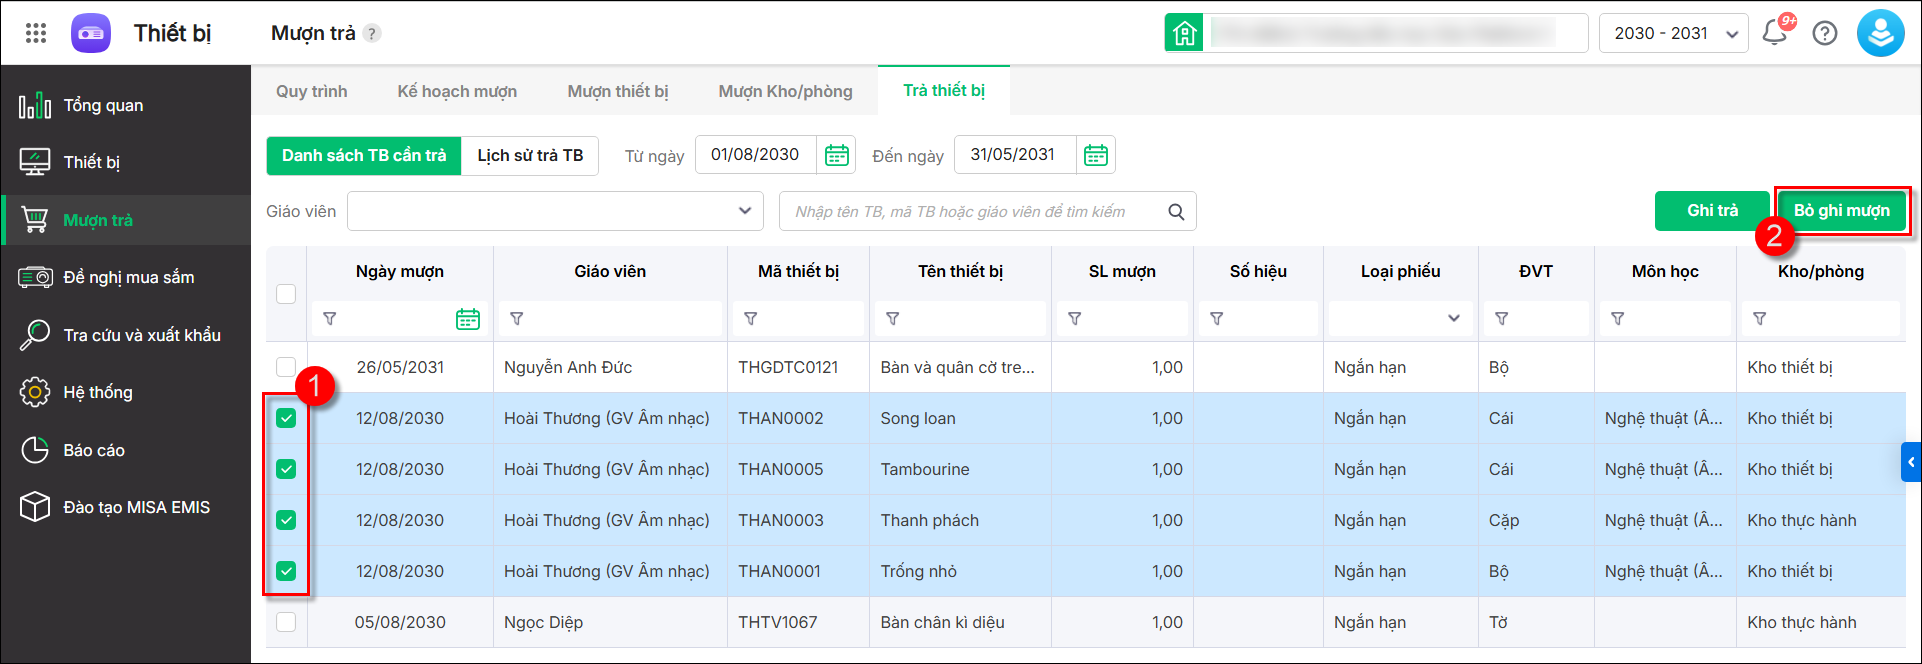Open calendar picker for Đến ngày
This screenshot has width=1922, height=664.
[x=1096, y=155]
